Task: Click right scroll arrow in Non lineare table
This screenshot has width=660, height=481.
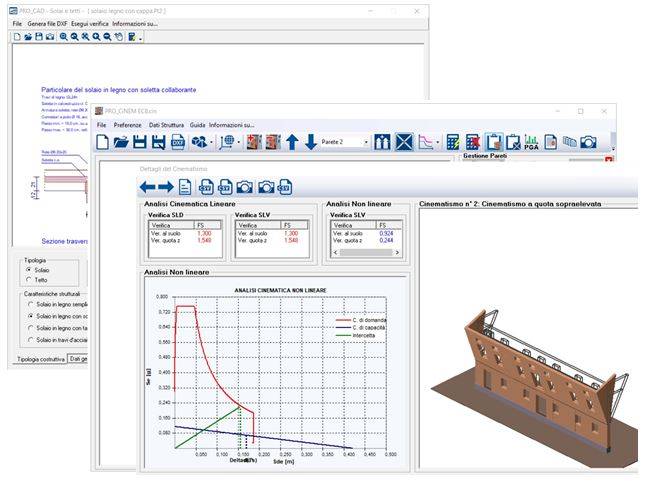Action: point(397,252)
